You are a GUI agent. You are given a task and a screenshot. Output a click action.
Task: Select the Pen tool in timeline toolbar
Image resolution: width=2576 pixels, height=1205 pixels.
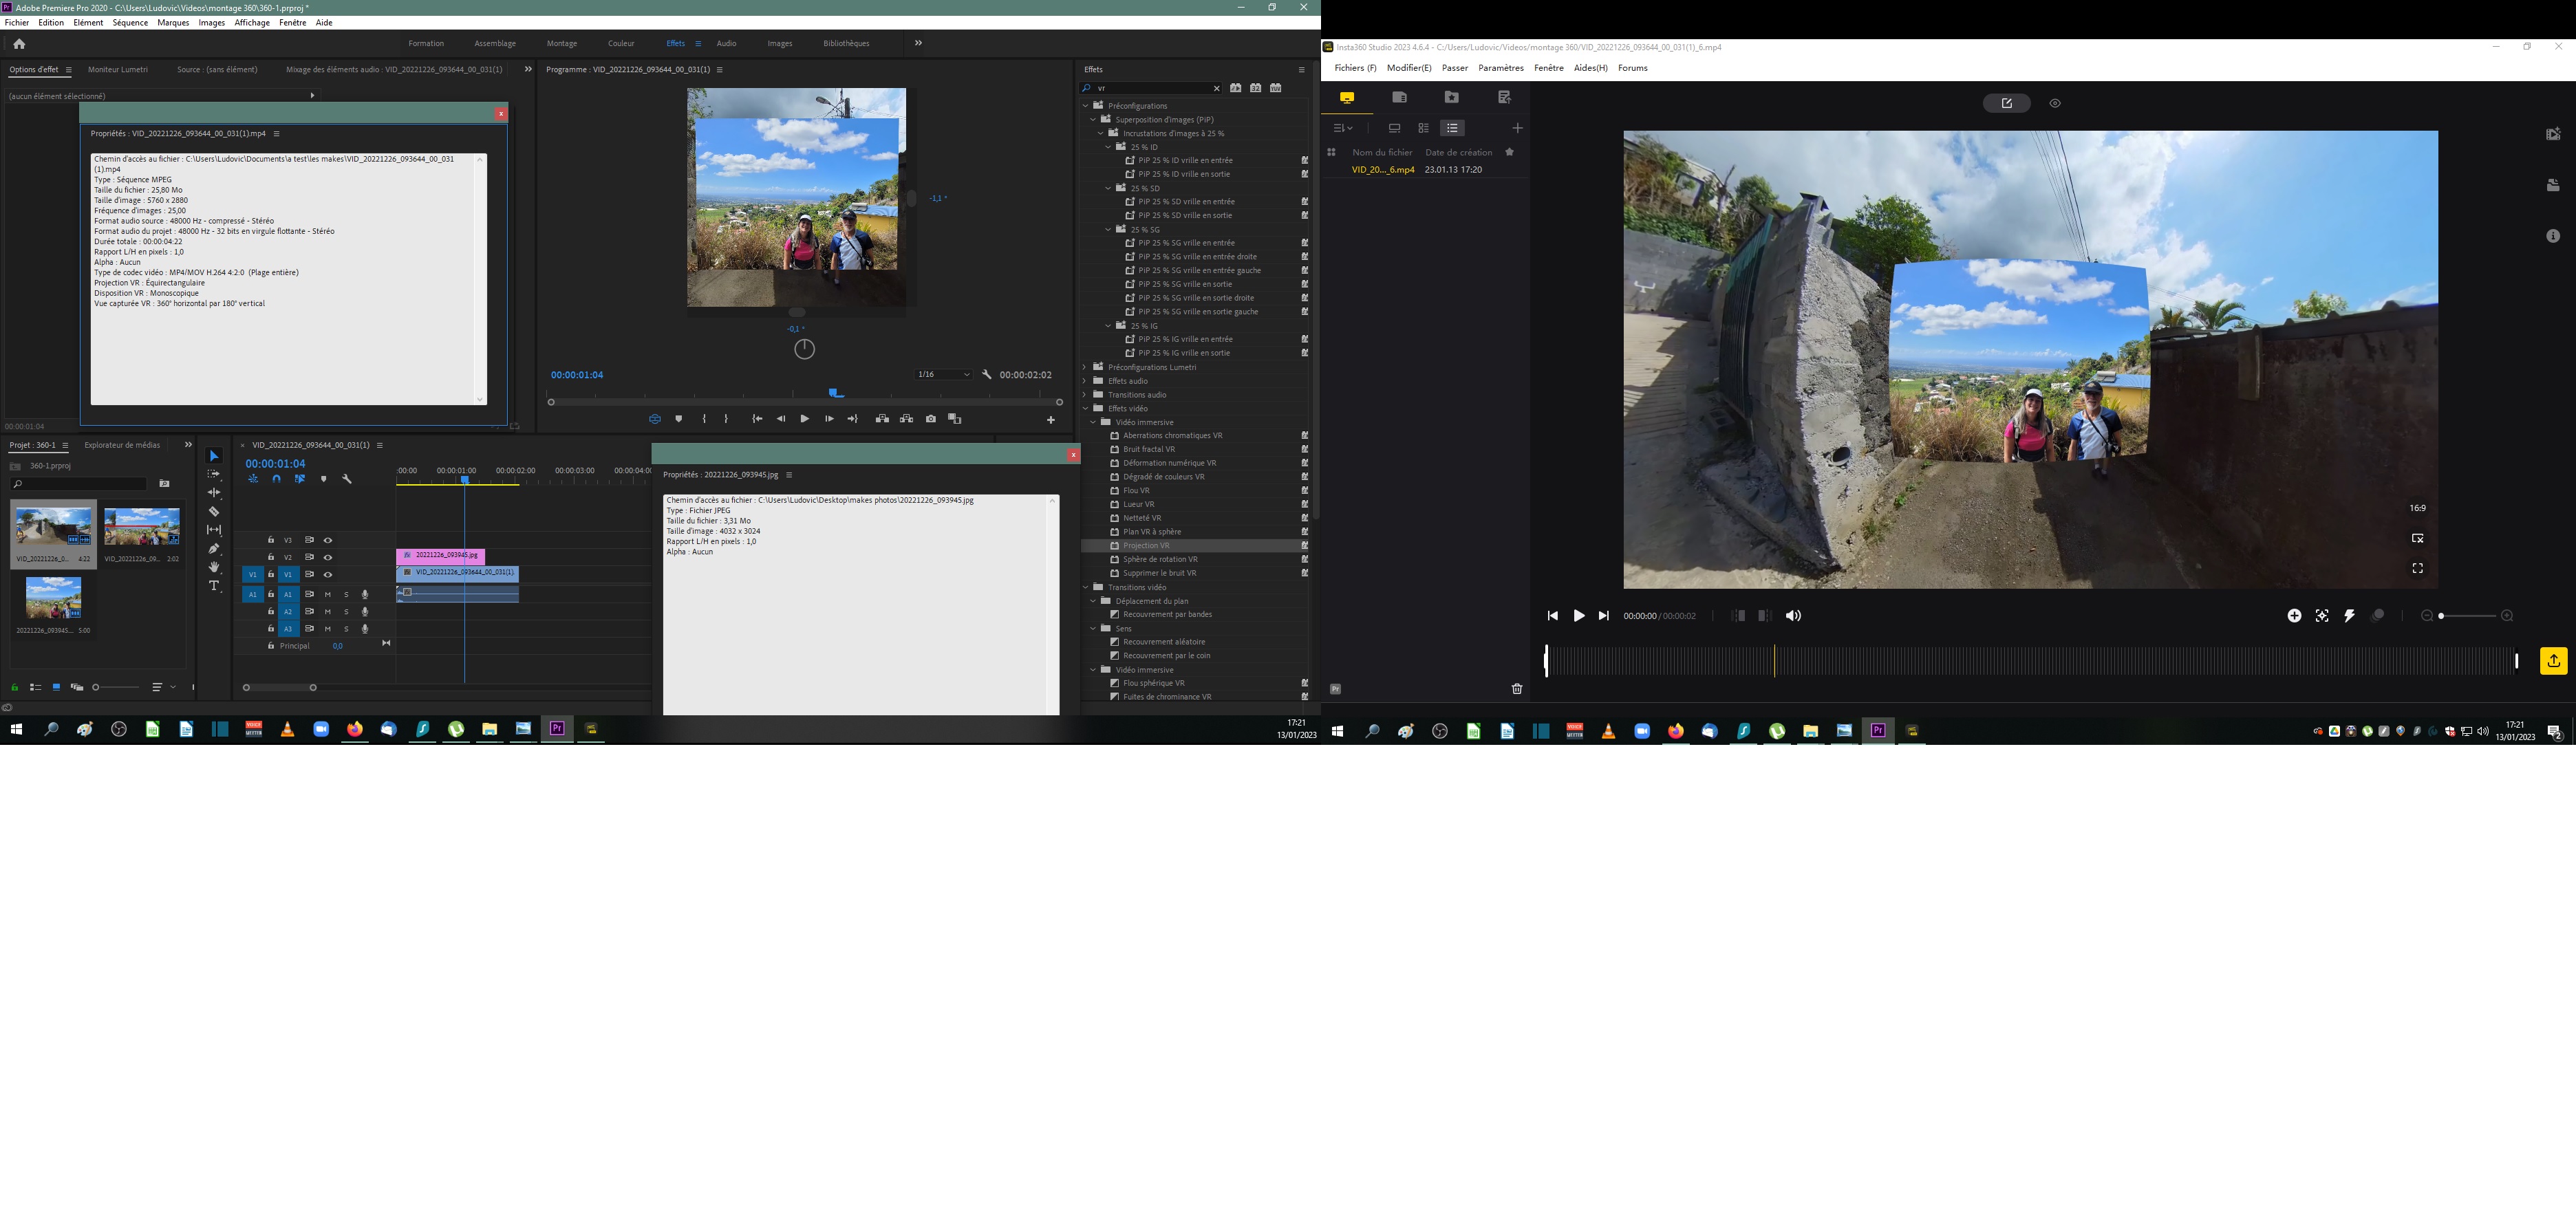coord(214,548)
